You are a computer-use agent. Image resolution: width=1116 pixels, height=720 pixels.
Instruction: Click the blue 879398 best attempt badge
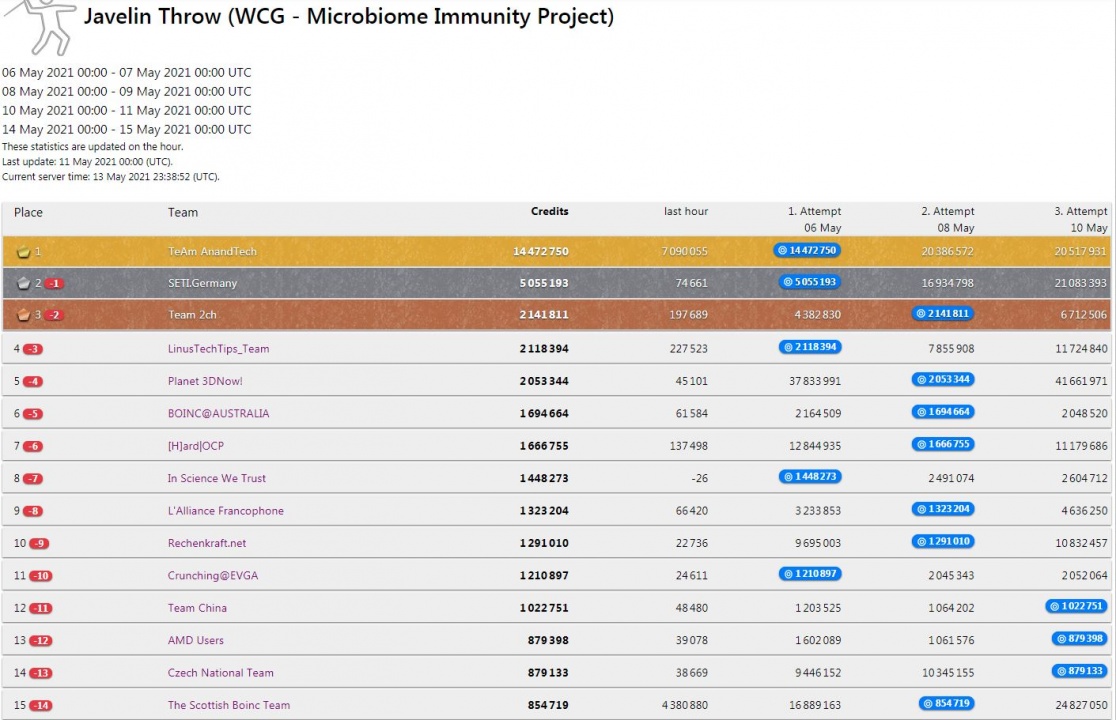coord(1080,639)
